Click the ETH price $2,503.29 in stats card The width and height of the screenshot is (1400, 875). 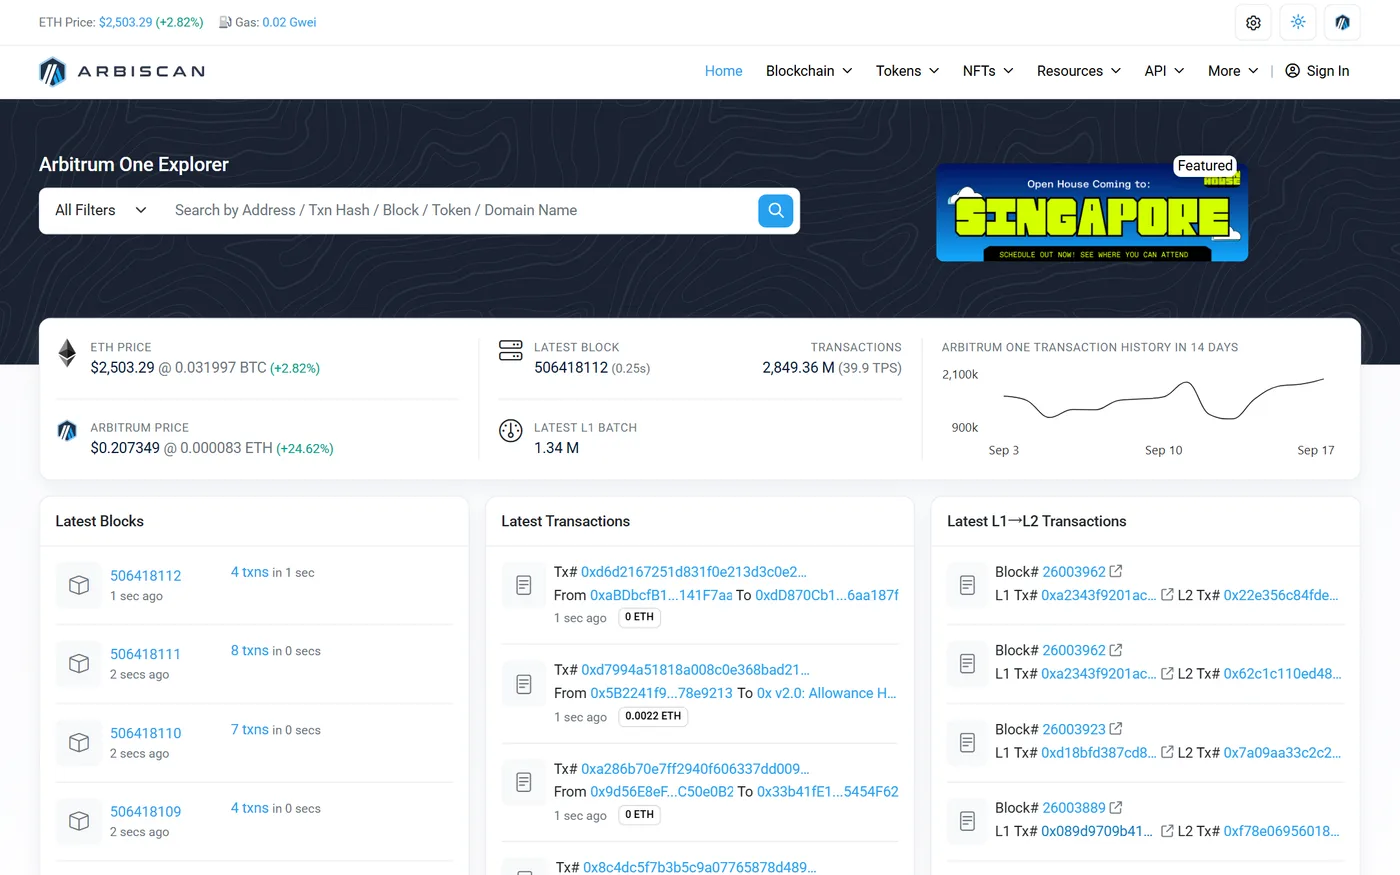[x=122, y=367]
